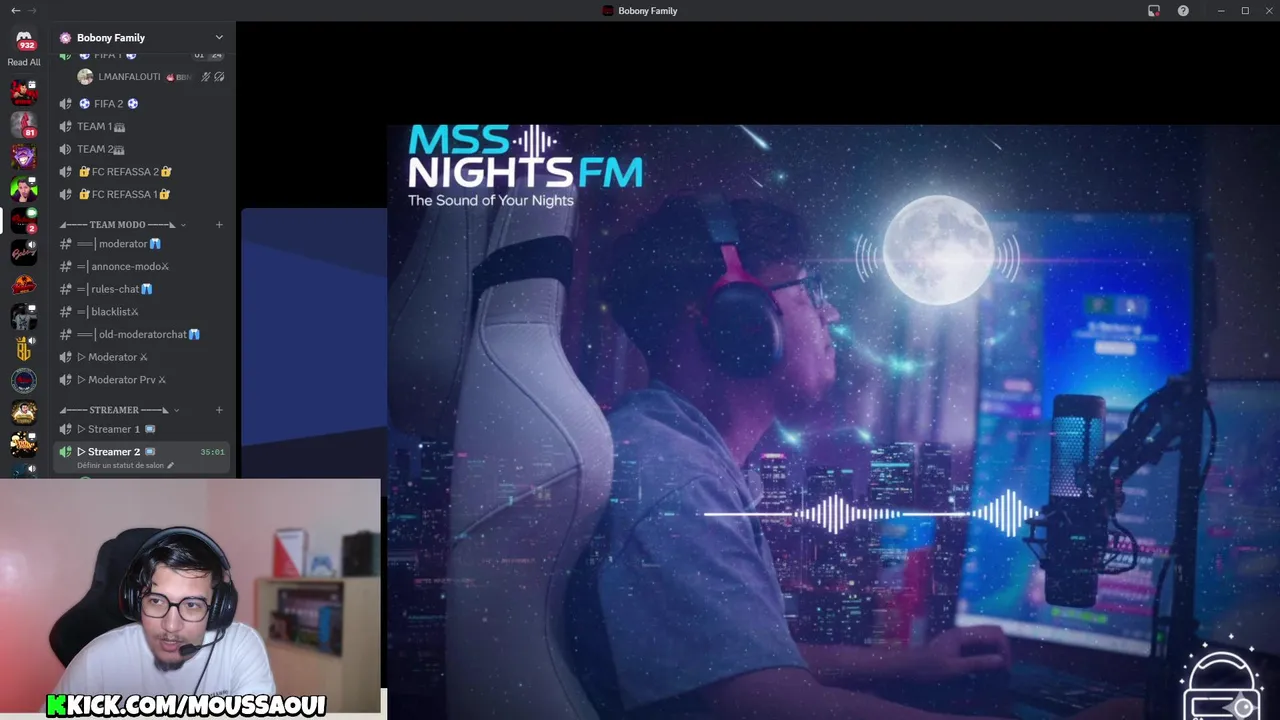Join FC REFASSA 2 voice channel
Screen dimensions: 1280x720
(142, 172)
